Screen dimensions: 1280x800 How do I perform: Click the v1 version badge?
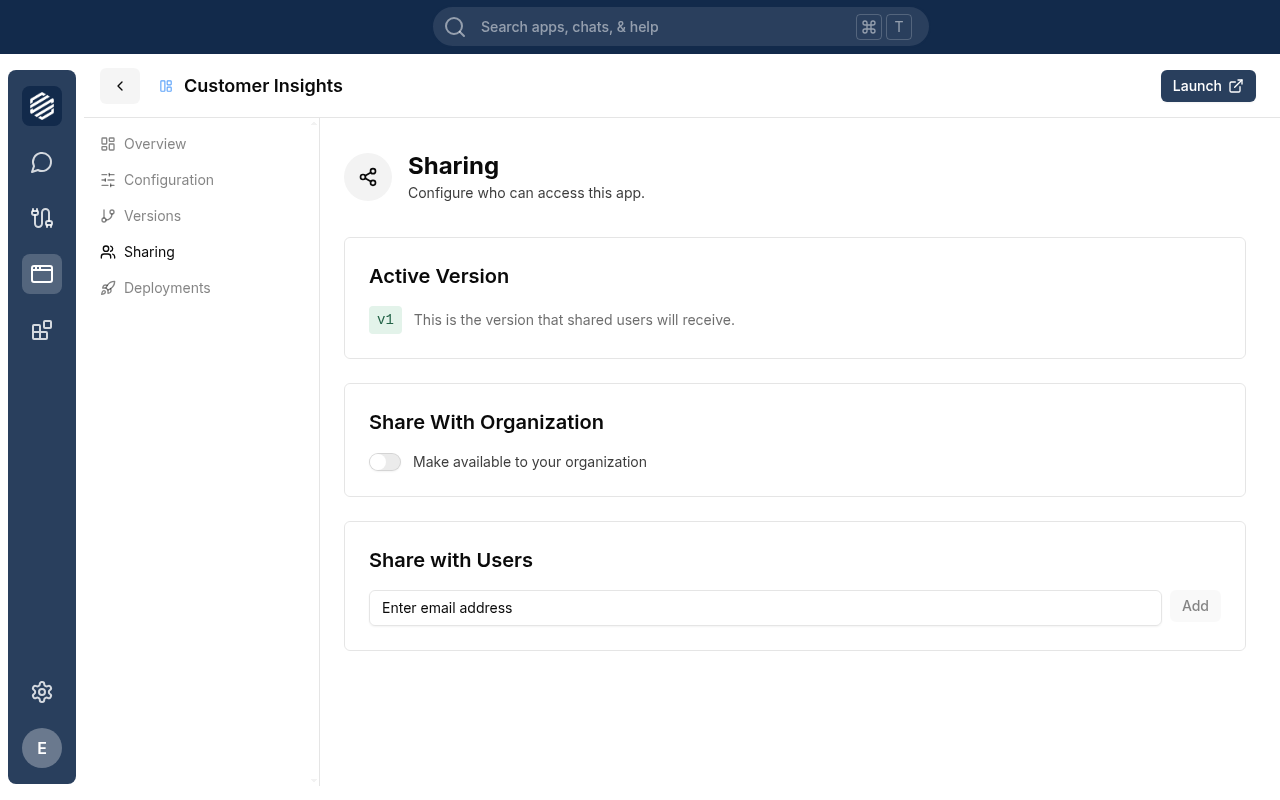tap(385, 320)
